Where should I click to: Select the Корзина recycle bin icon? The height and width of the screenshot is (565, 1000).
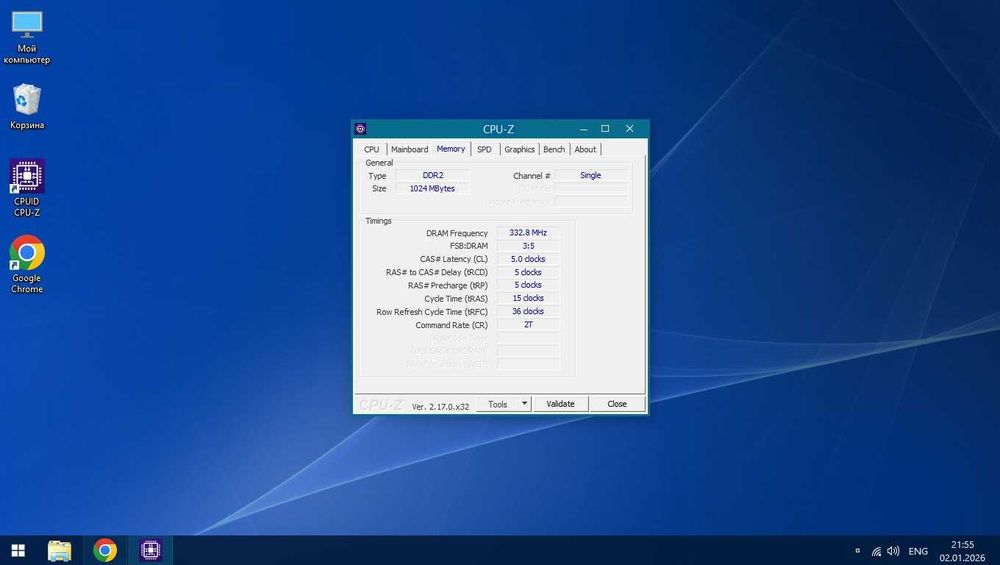tap(27, 106)
